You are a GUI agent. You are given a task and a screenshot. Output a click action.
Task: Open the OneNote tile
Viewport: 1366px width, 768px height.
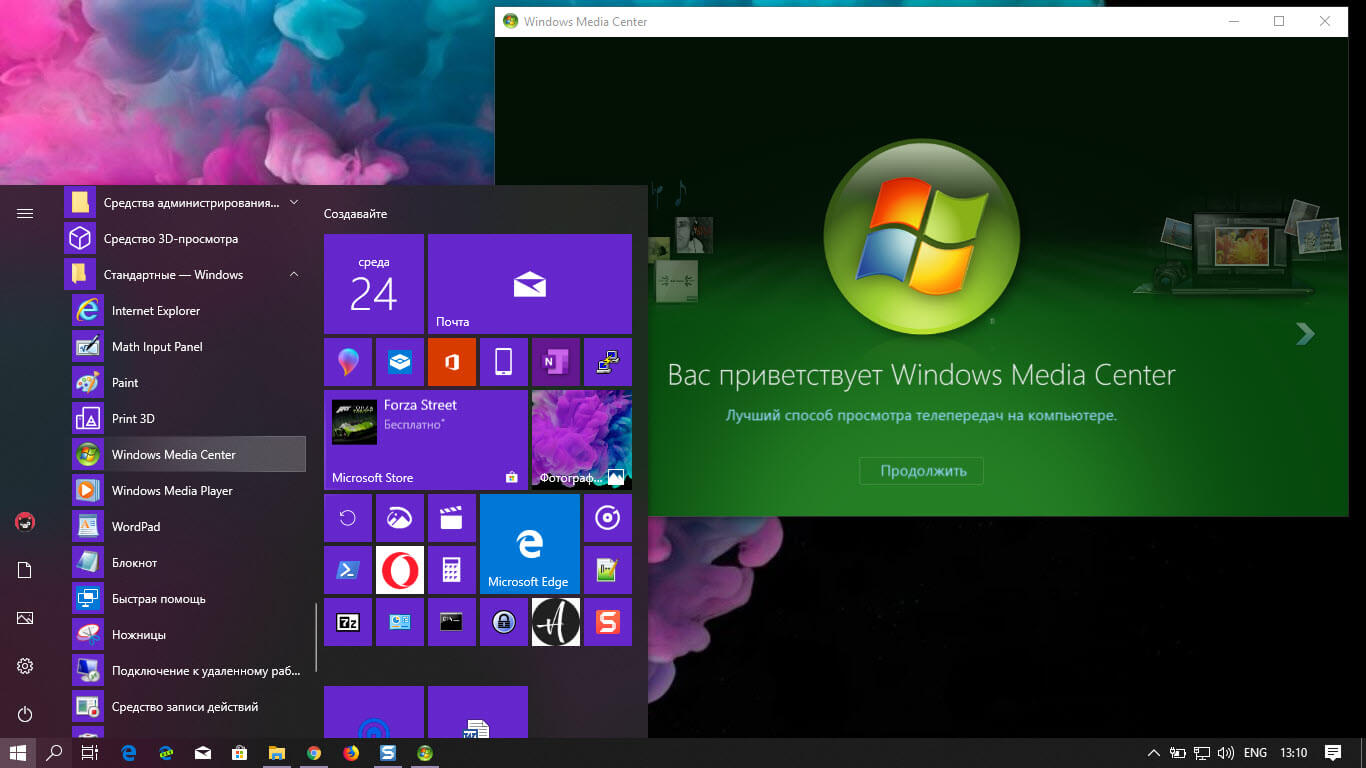[556, 362]
